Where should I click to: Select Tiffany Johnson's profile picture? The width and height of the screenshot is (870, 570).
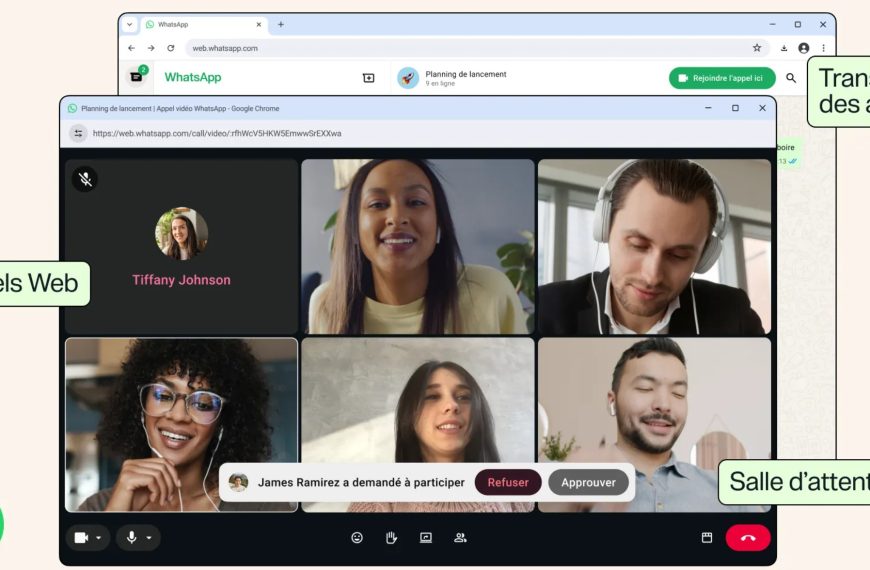(181, 234)
